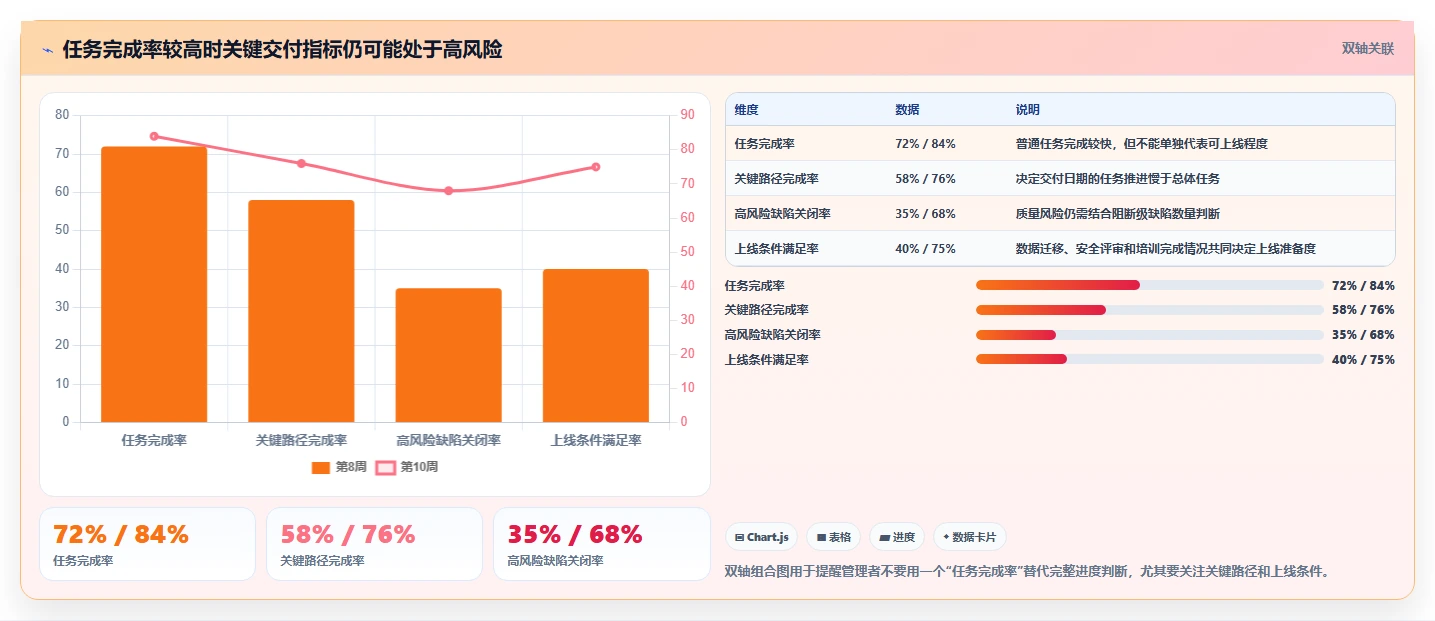Click the line point above the 关键路径完成率 bar
Viewport: 1435px width, 621px height.
(301, 163)
